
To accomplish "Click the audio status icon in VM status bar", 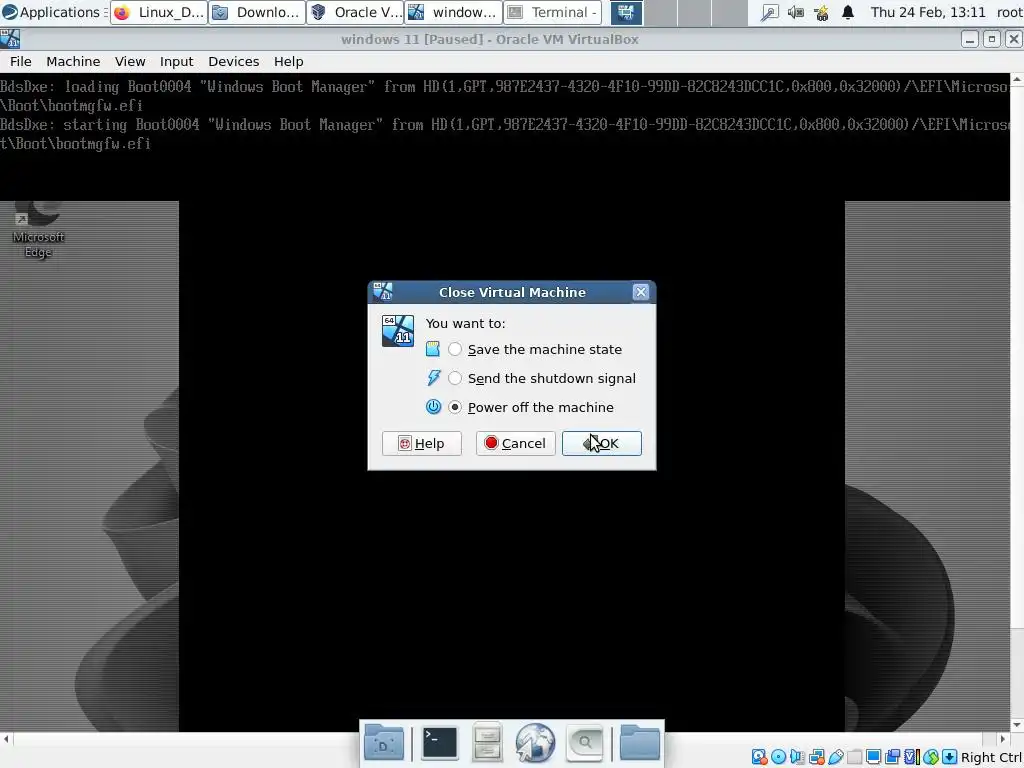I will 797,757.
